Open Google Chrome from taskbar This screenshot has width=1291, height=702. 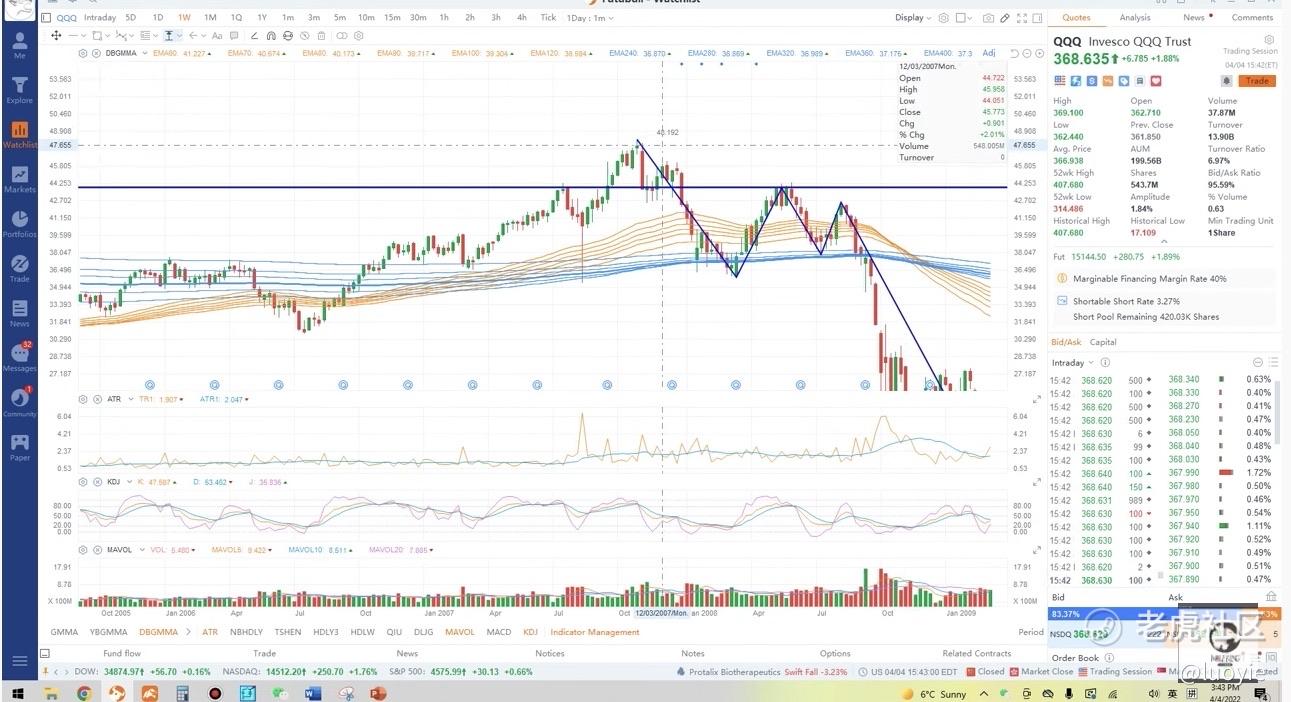click(x=84, y=693)
